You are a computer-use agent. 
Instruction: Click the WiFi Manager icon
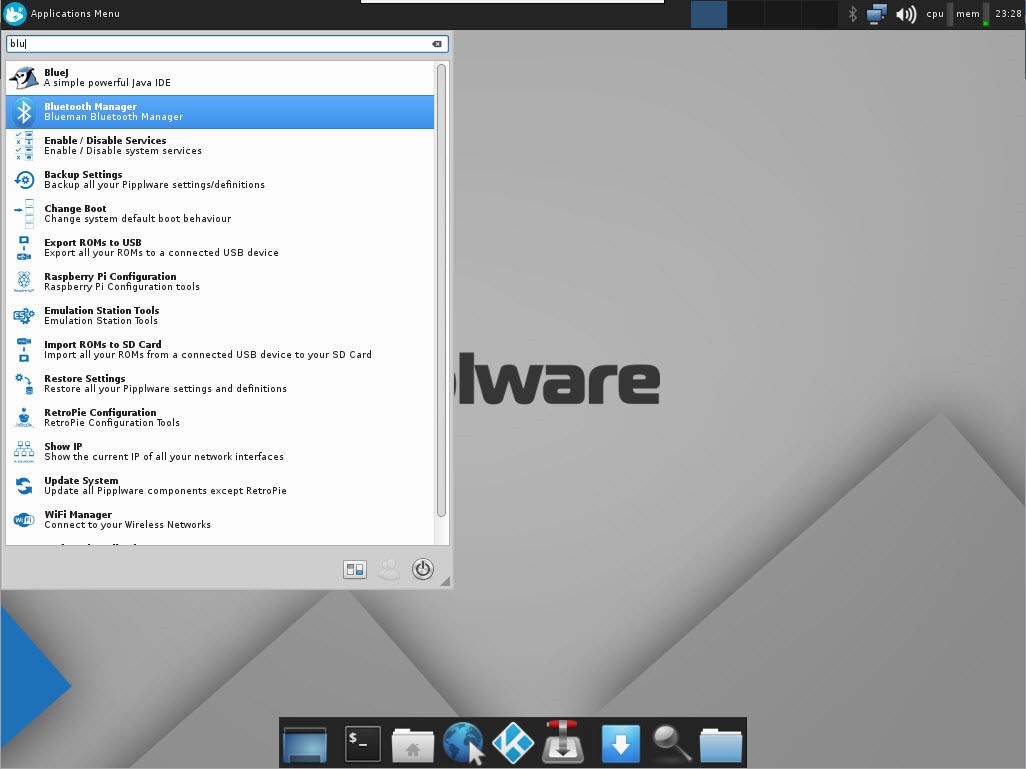[x=24, y=520]
